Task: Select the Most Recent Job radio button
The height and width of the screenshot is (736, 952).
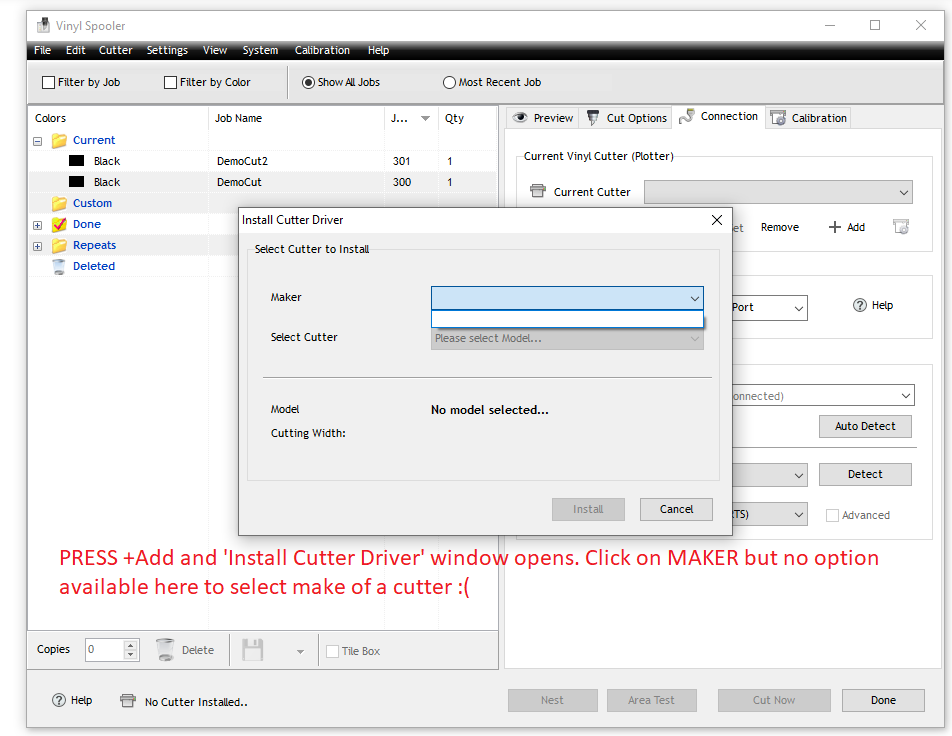Action: click(449, 83)
